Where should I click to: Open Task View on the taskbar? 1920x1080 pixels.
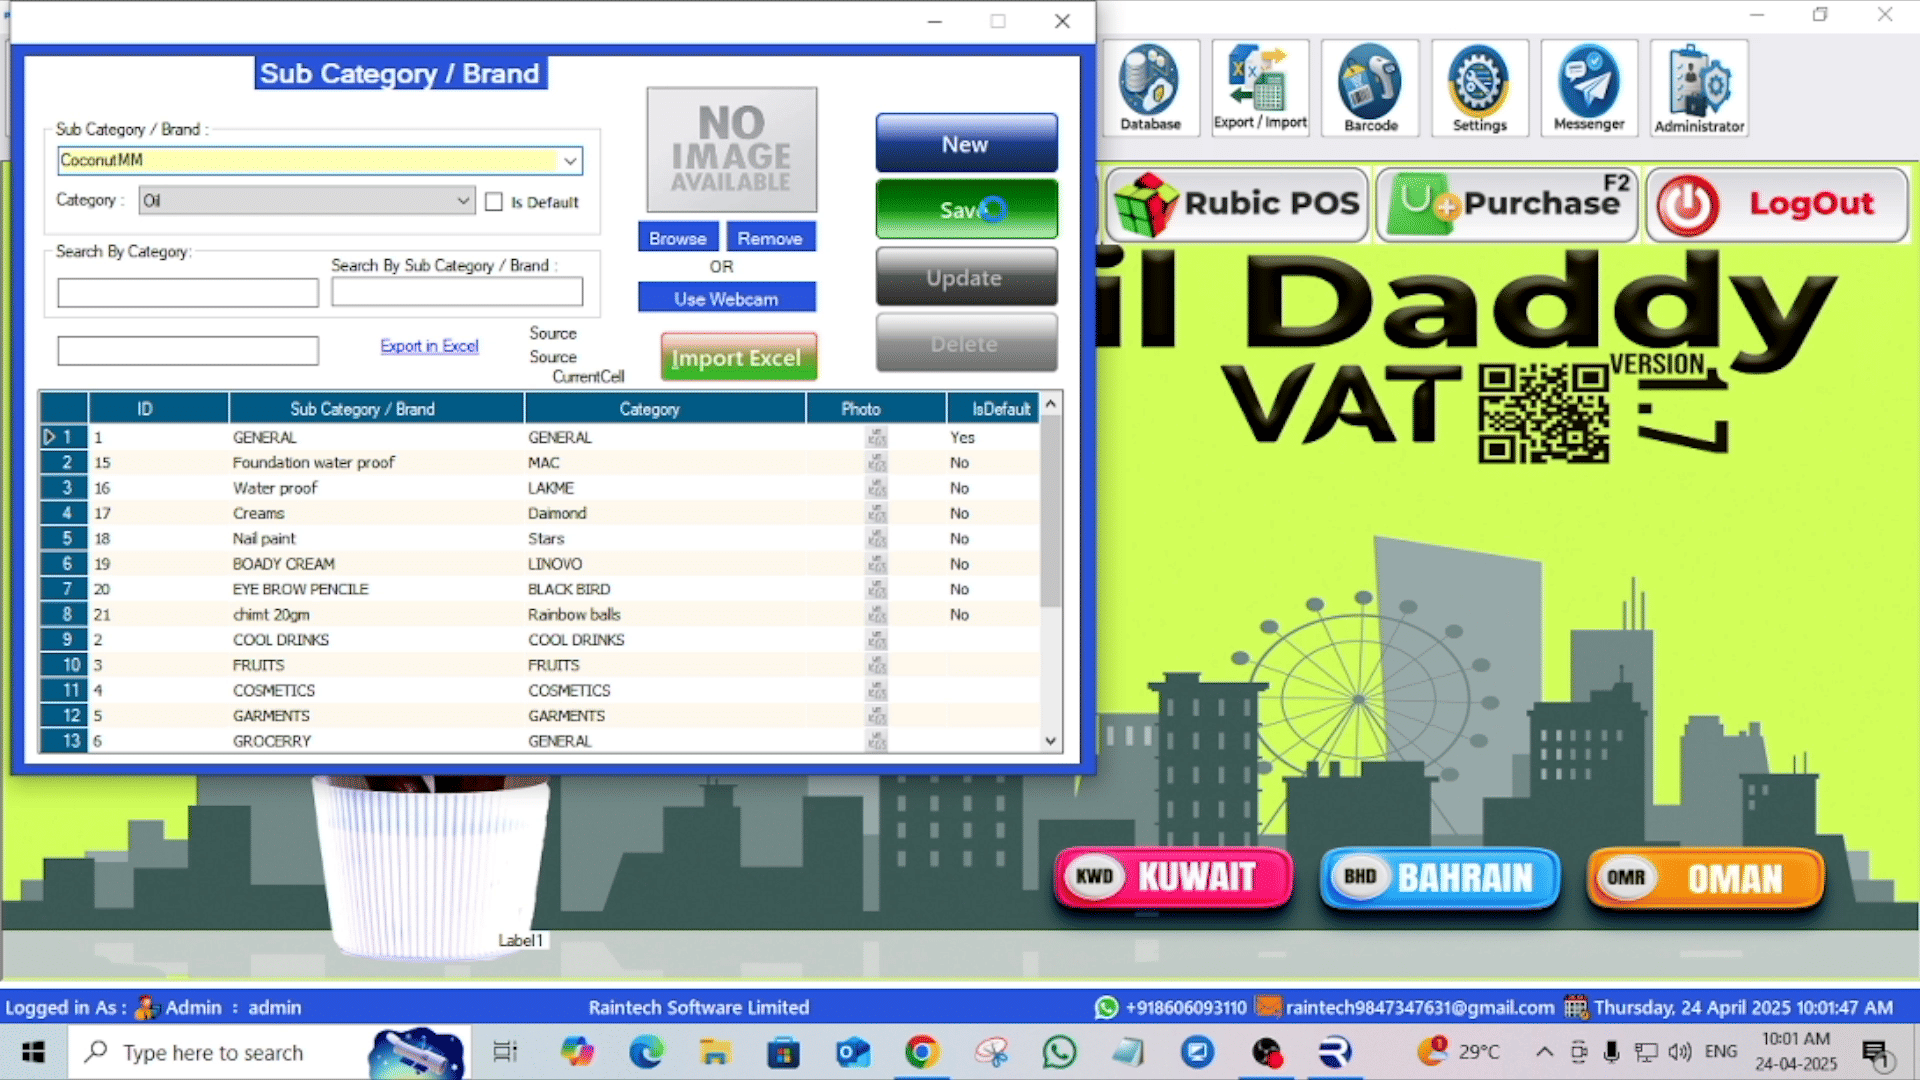(x=505, y=1052)
